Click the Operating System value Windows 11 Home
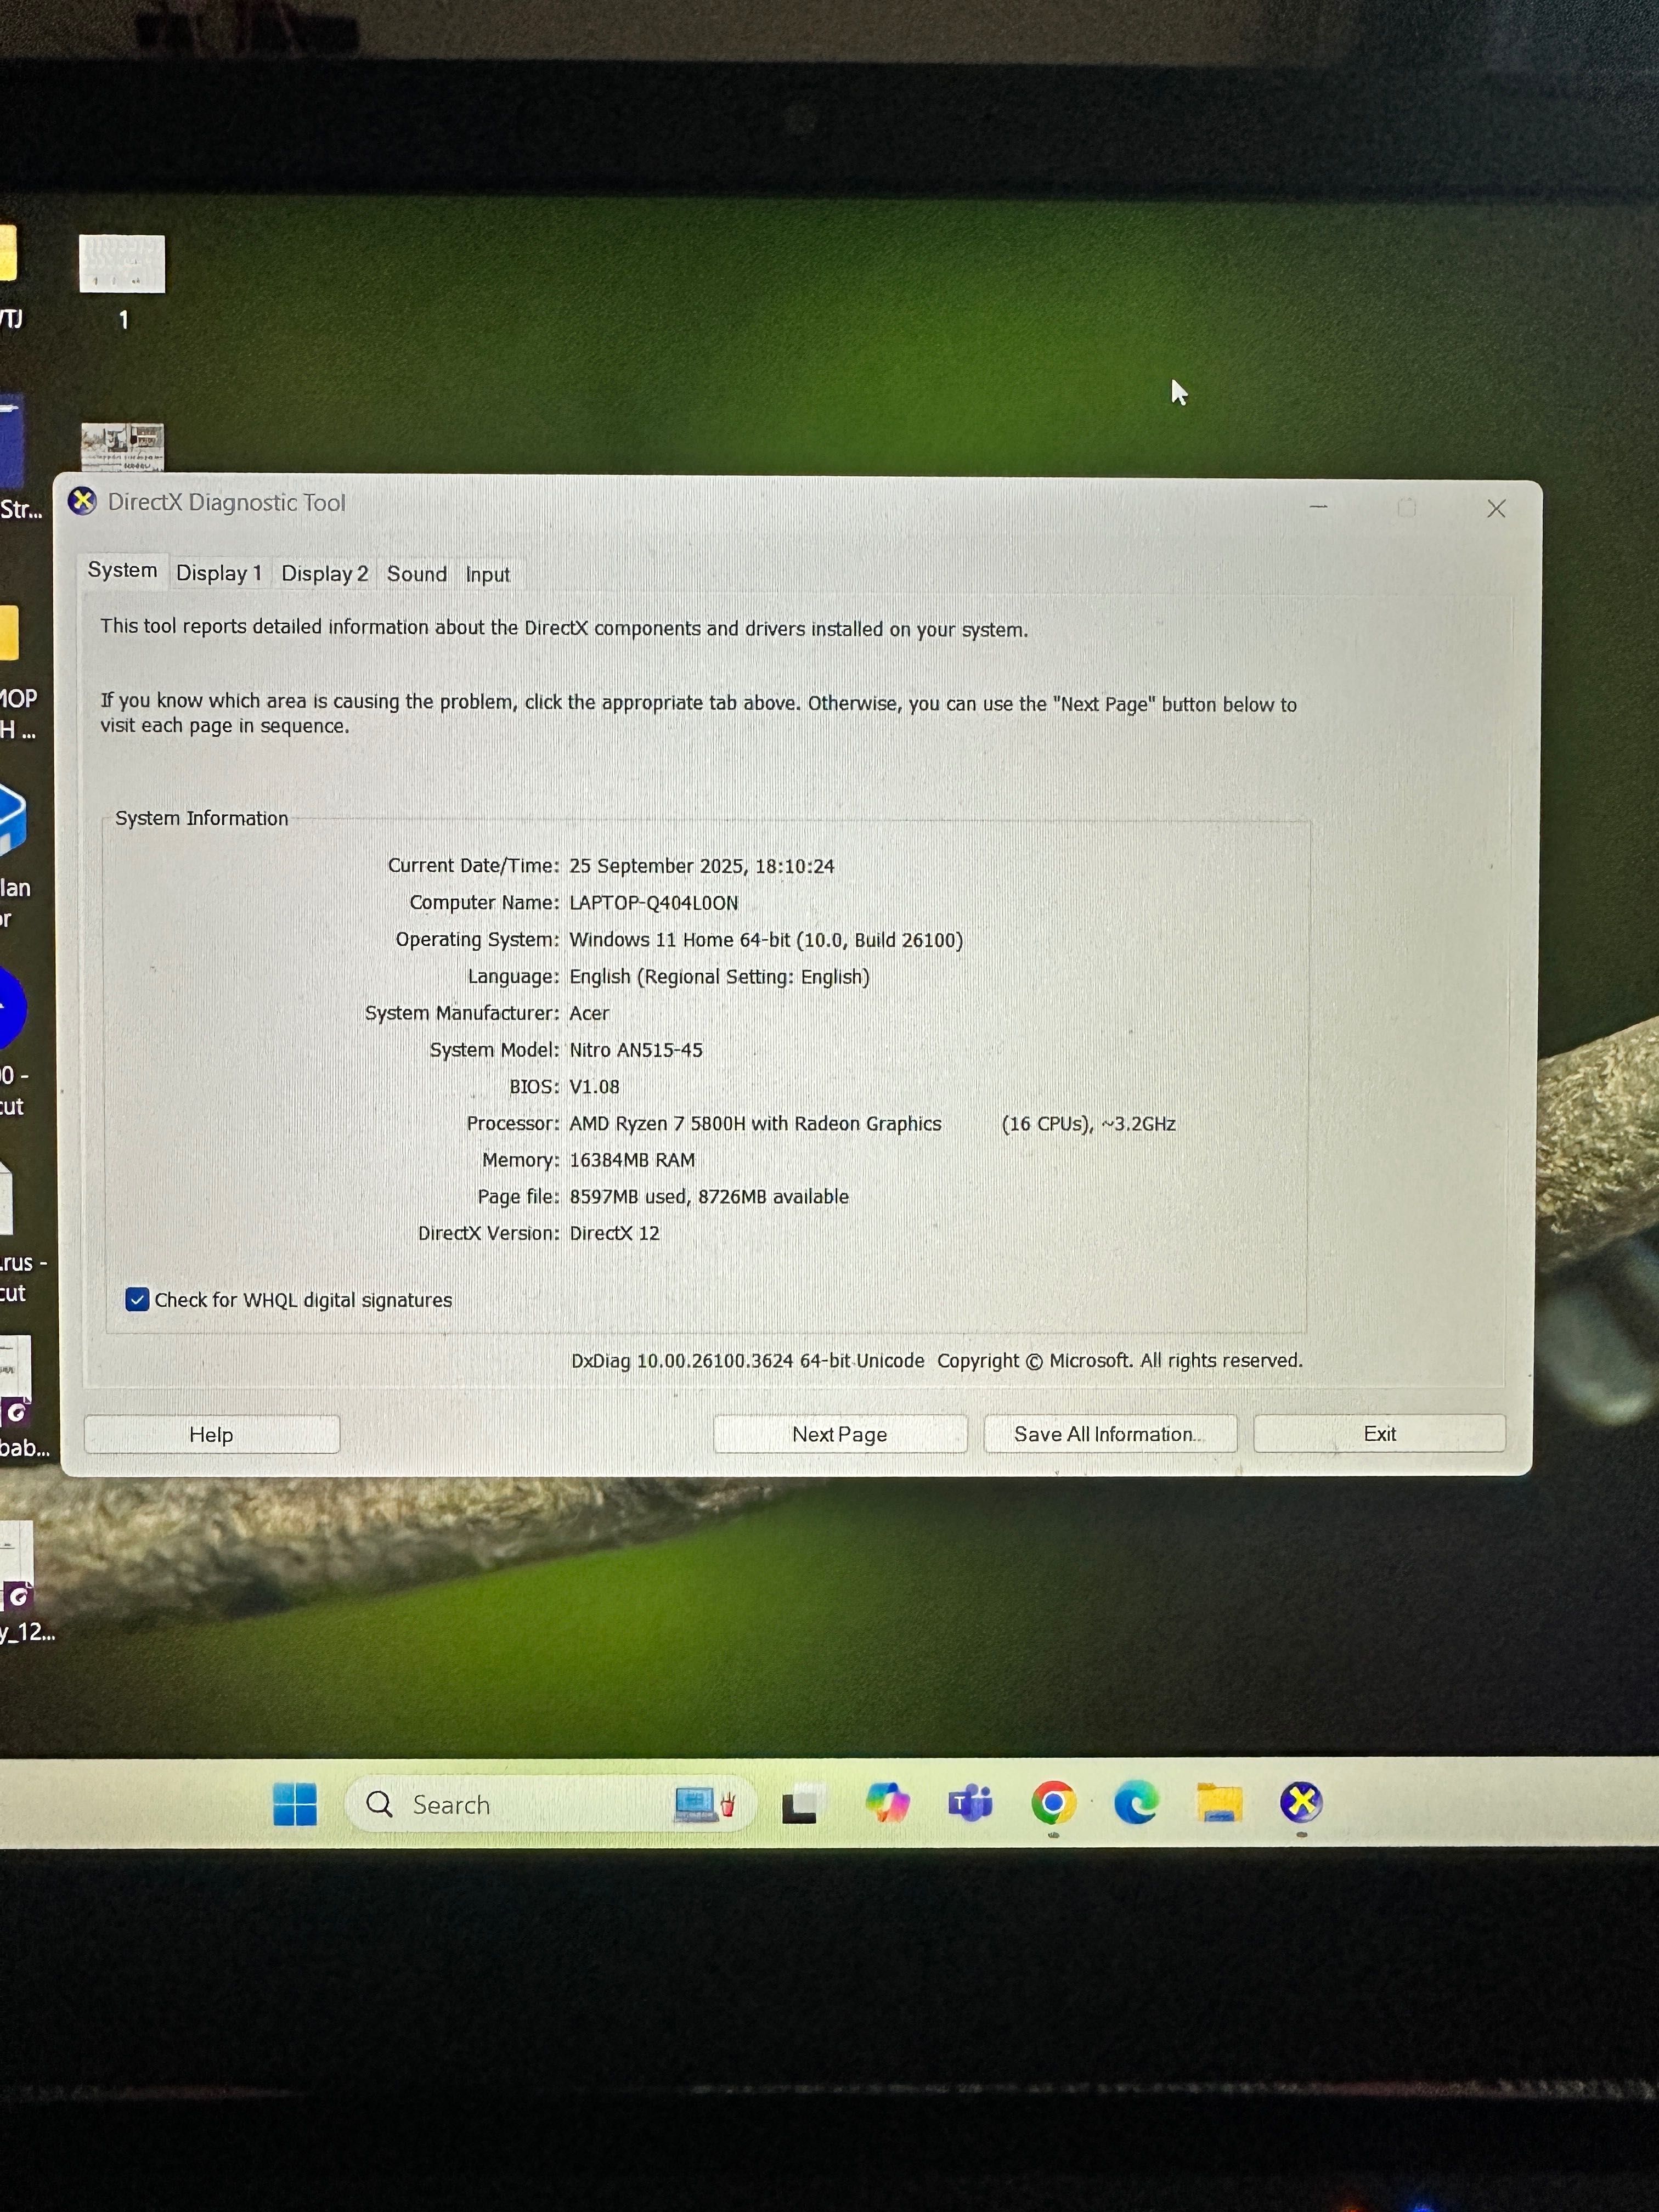This screenshot has width=1659, height=2212. click(766, 940)
